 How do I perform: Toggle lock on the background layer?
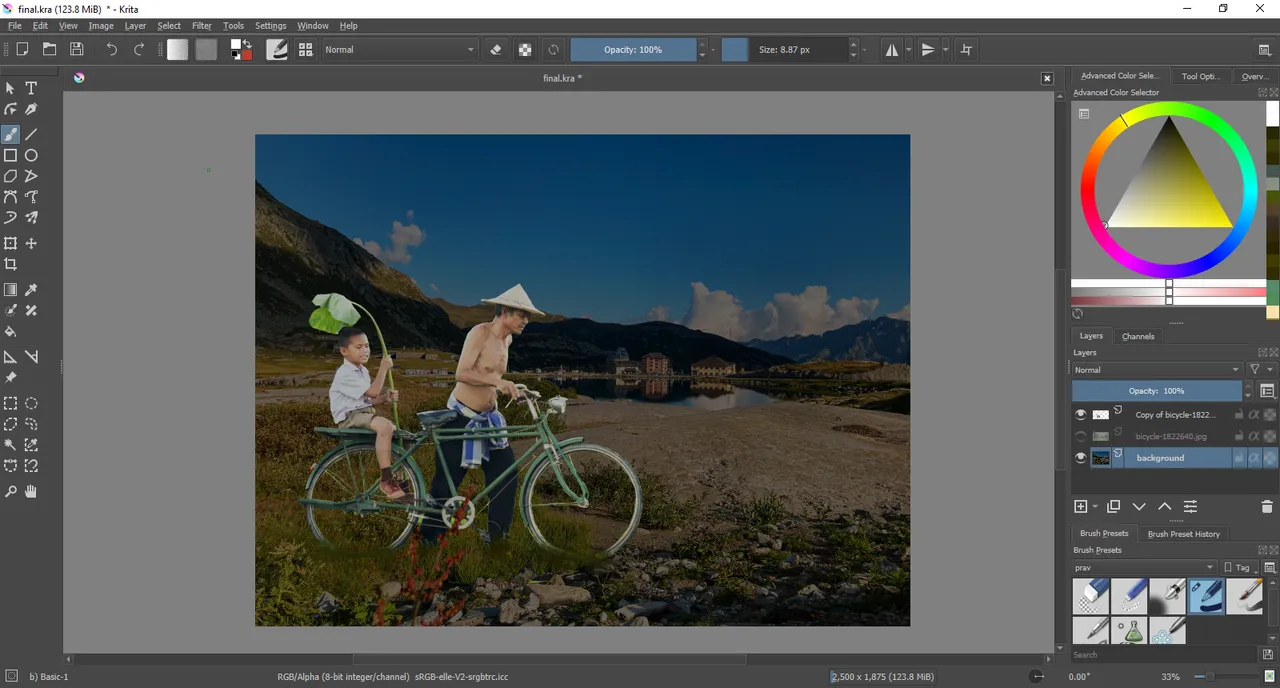click(1238, 458)
